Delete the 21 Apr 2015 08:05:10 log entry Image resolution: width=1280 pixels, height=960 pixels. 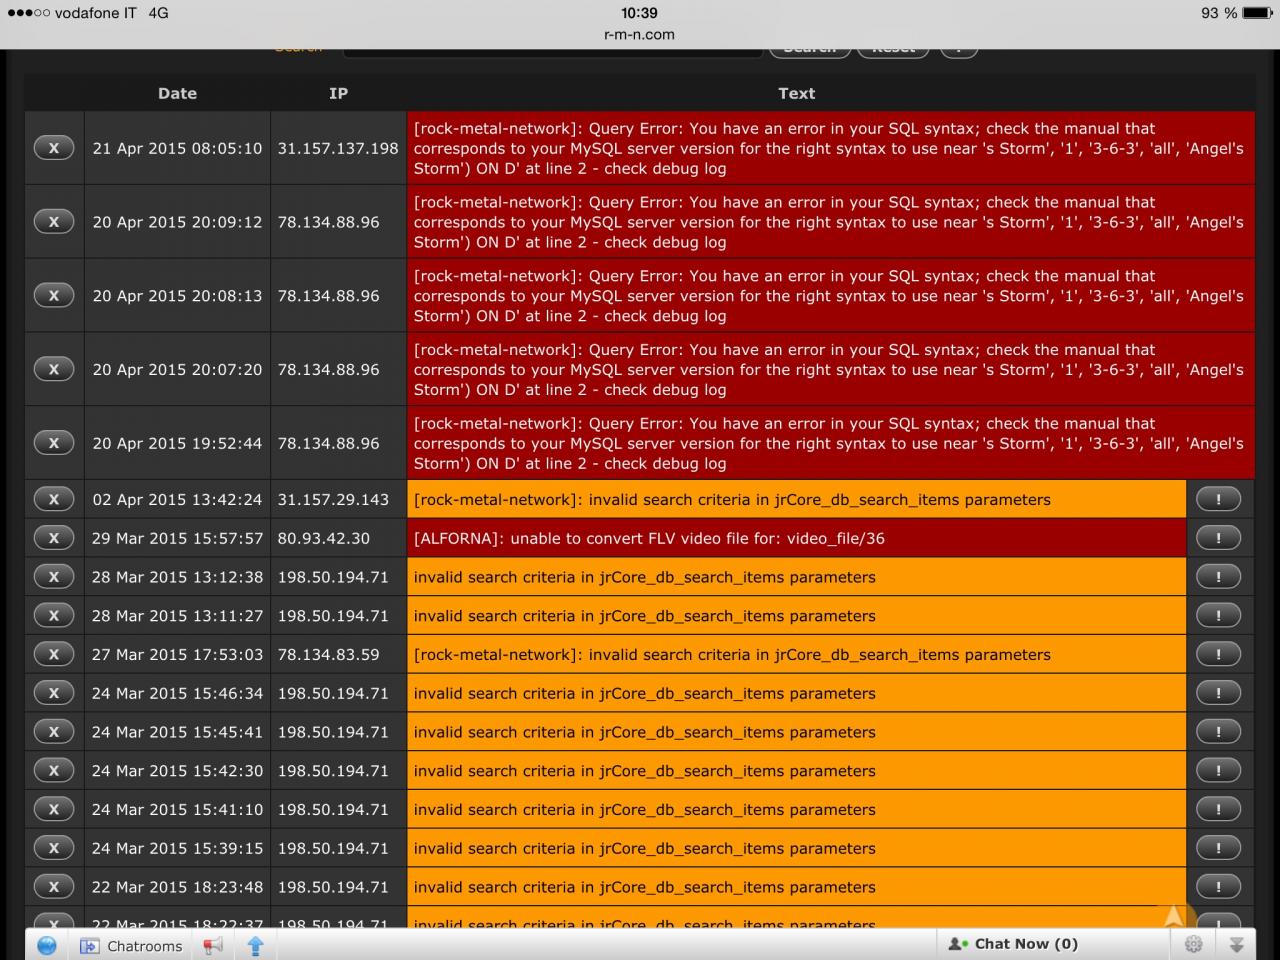pyautogui.click(x=54, y=148)
